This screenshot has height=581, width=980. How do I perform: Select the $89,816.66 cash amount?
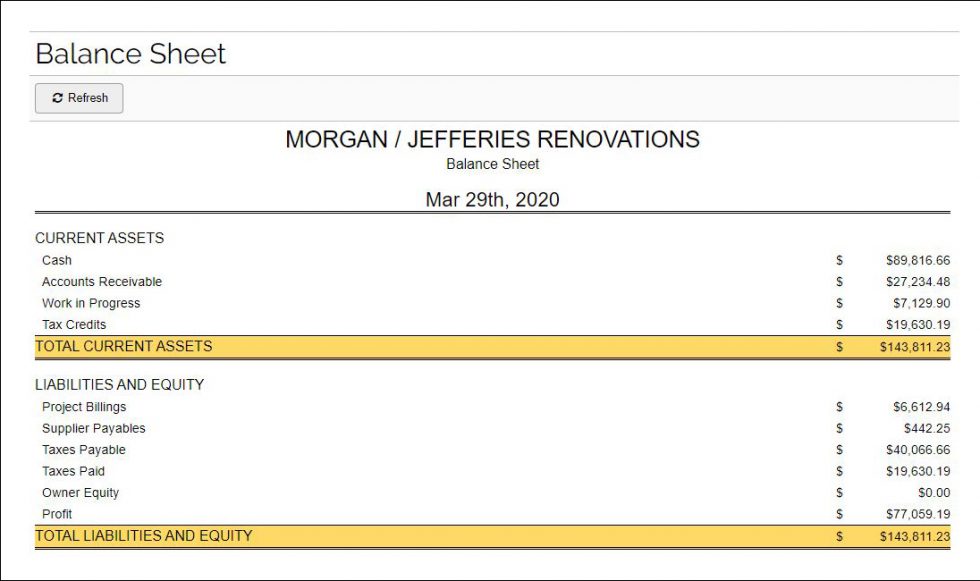(x=918, y=261)
